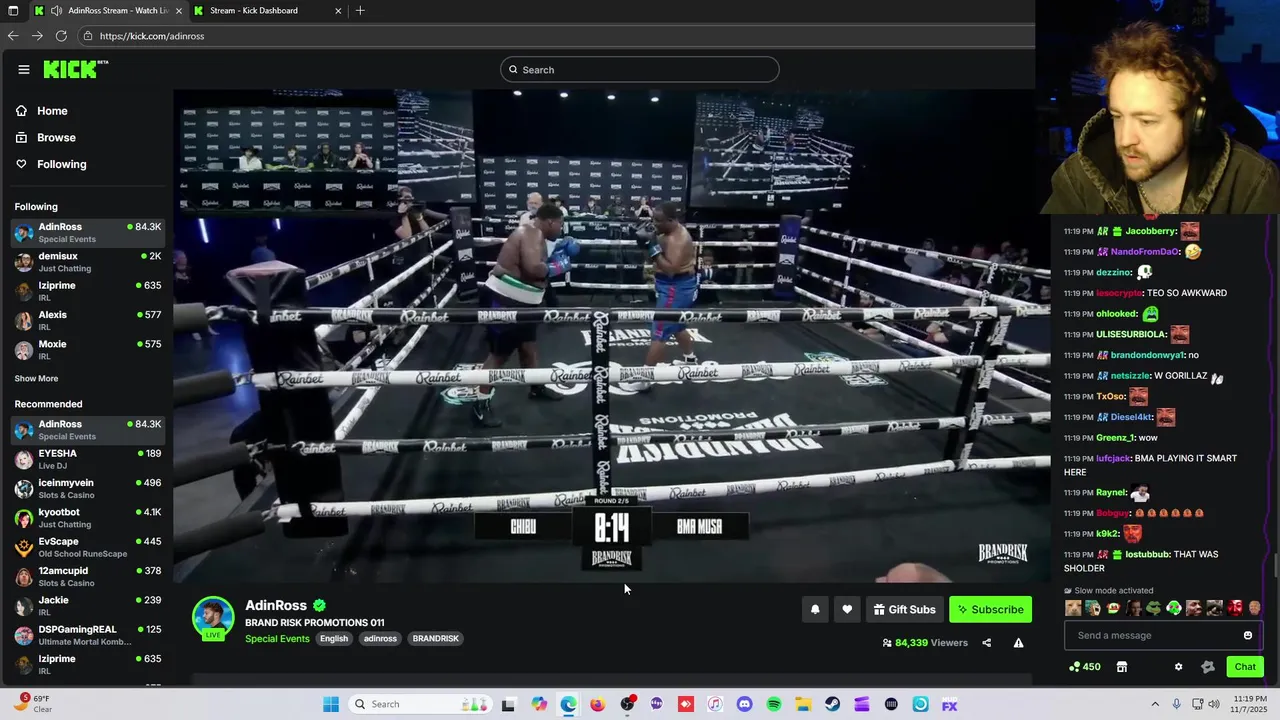Screen dimensions: 1280x720
Task: Open chat settings gear
Action: 1178,667
